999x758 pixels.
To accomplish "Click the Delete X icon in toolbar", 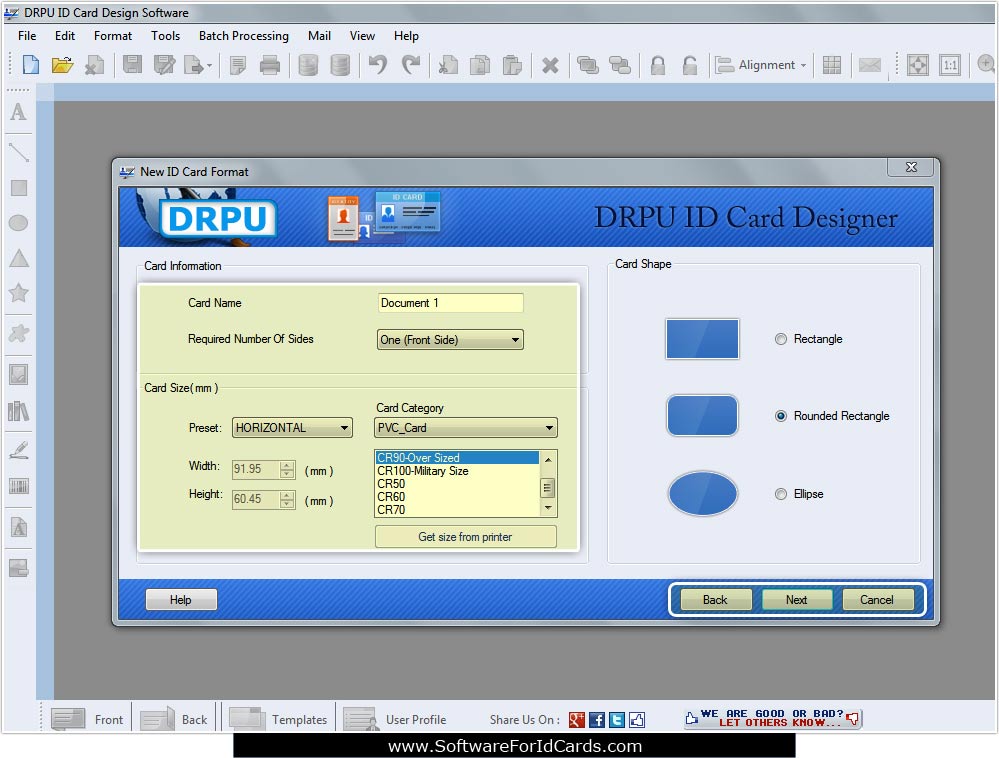I will tap(550, 65).
